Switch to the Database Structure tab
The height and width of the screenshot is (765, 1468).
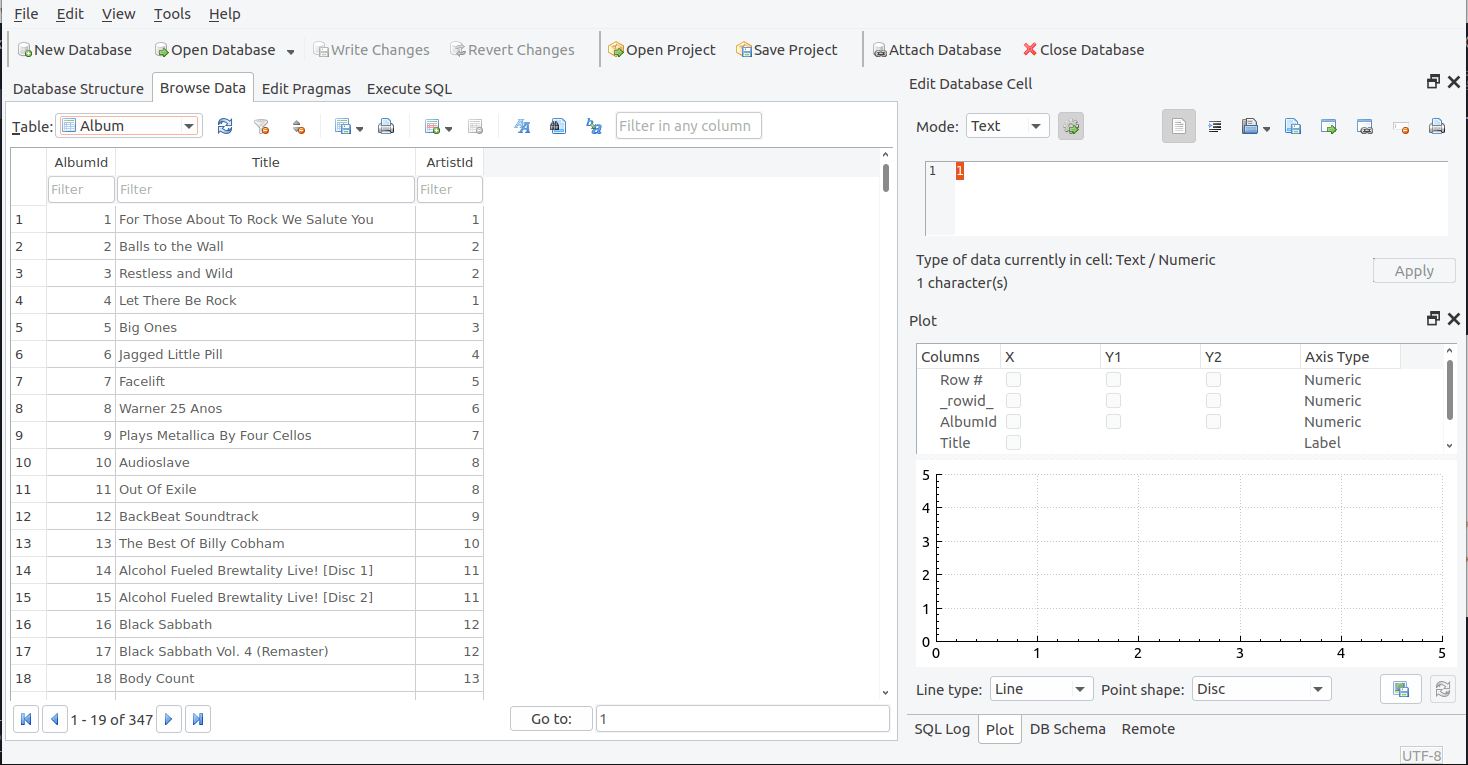tap(78, 89)
